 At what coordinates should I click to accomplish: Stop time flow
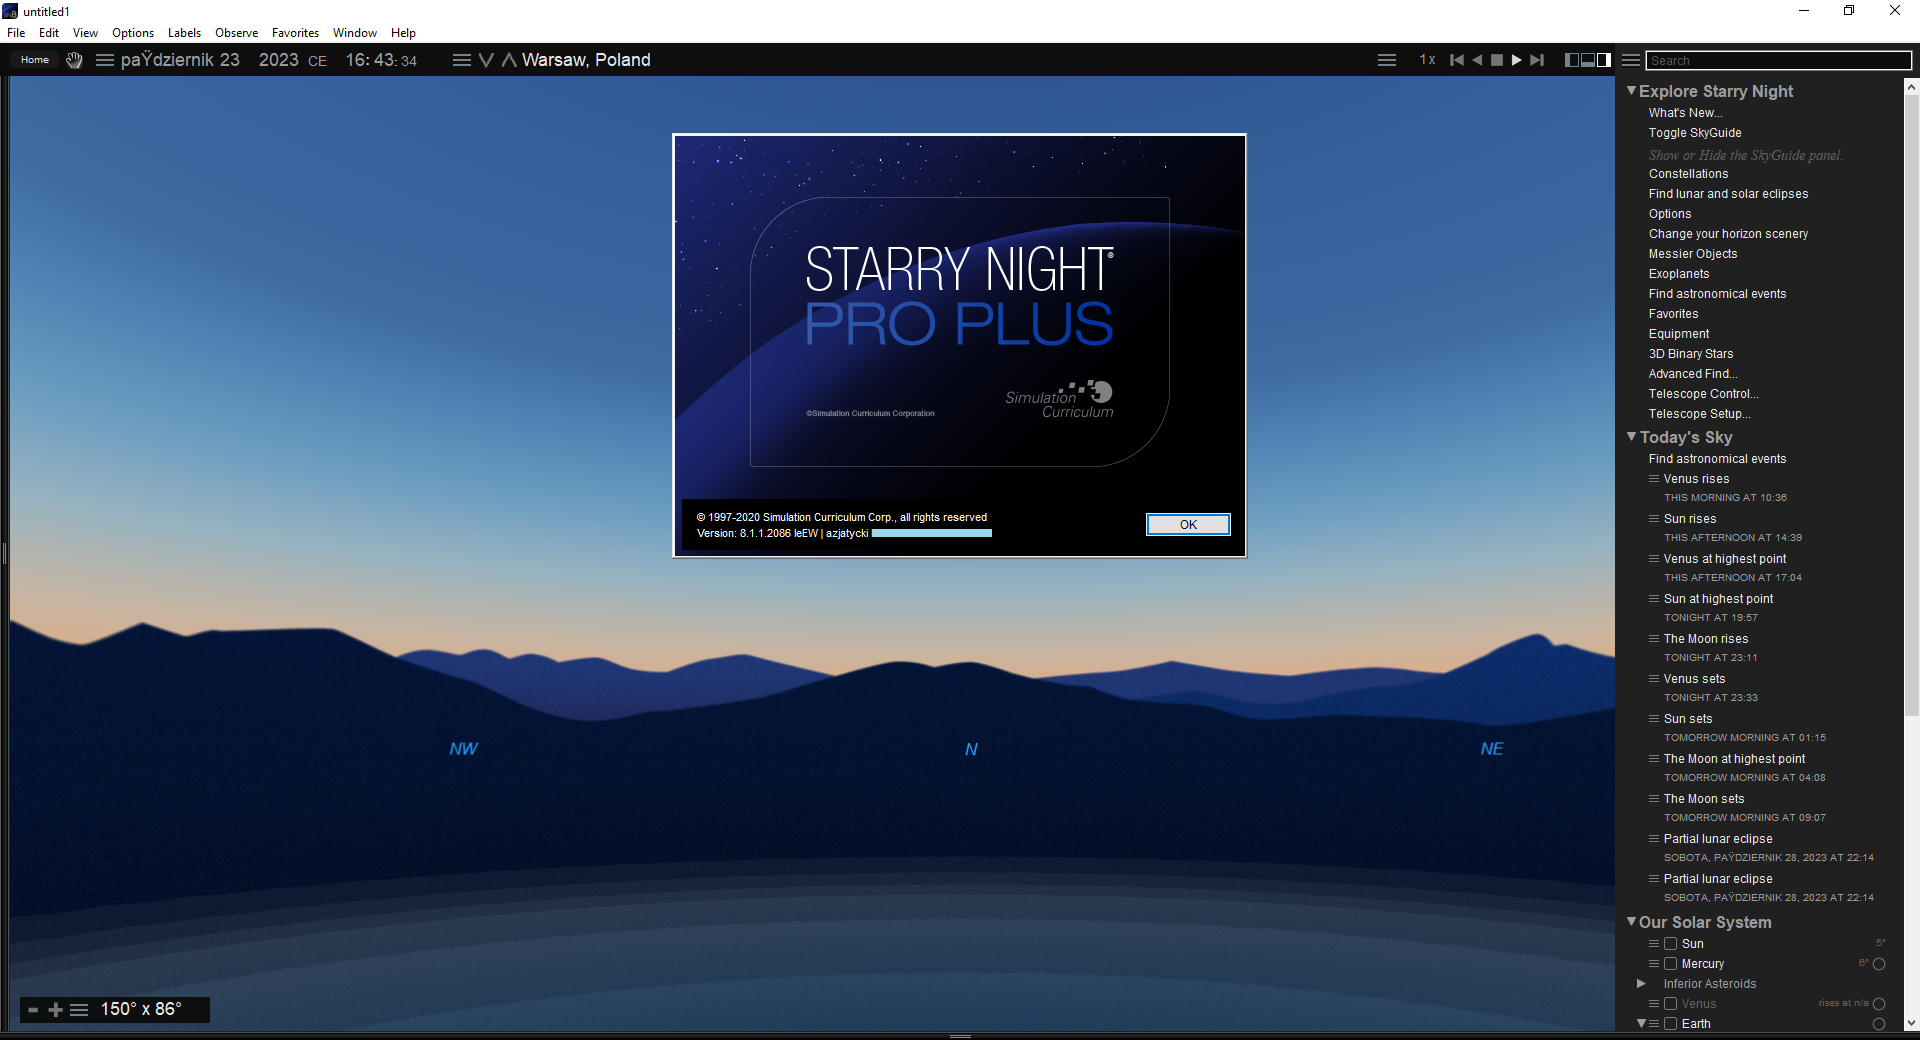pyautogui.click(x=1497, y=60)
